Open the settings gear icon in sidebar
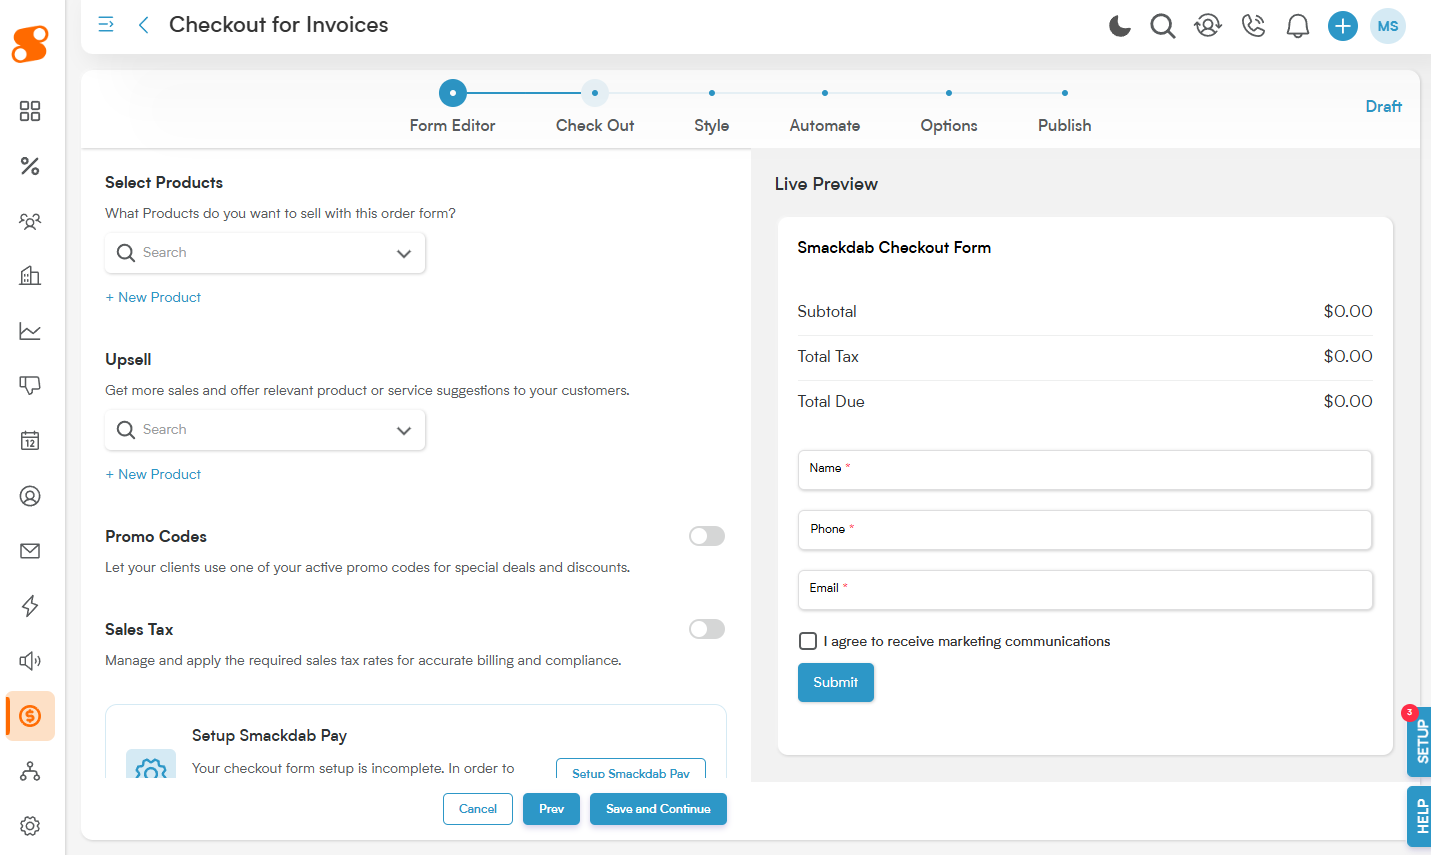The height and width of the screenshot is (855, 1431). [x=30, y=826]
